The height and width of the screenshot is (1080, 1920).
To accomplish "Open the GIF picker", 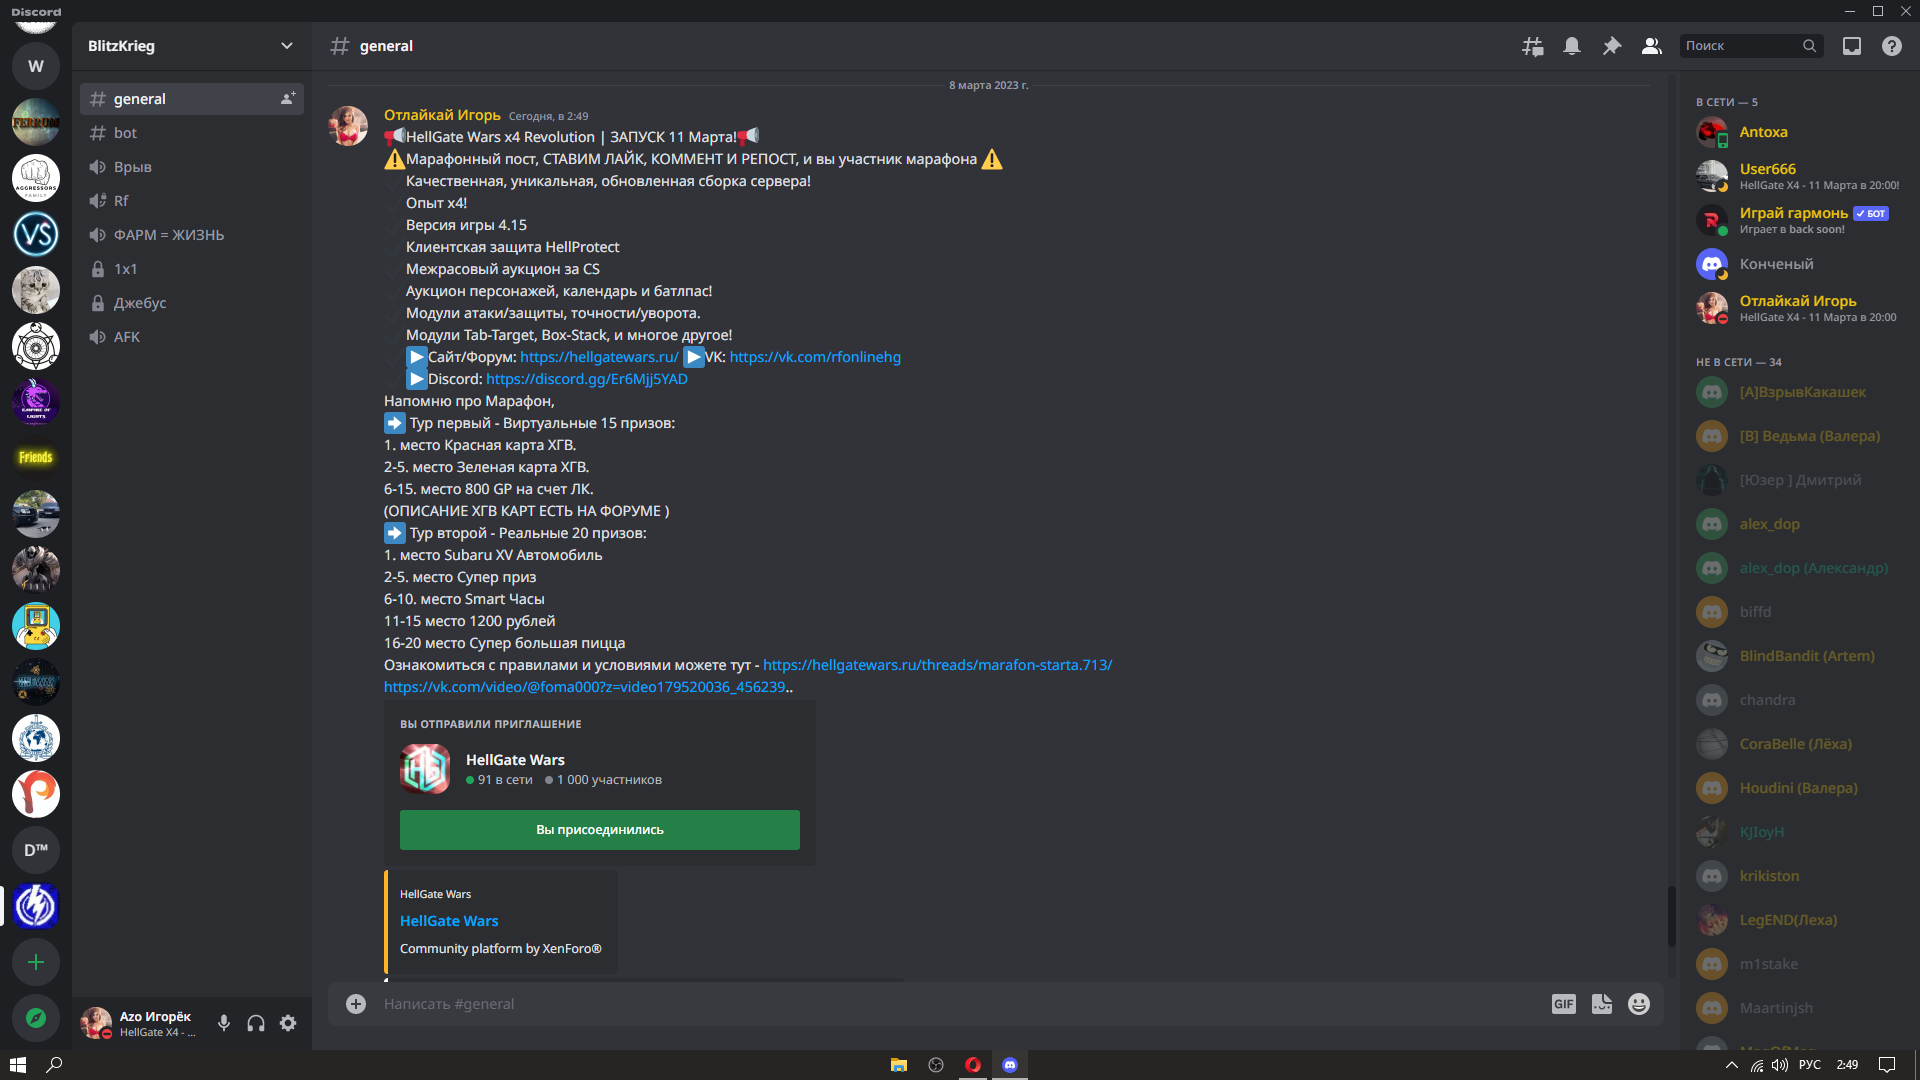I will tap(1564, 1004).
